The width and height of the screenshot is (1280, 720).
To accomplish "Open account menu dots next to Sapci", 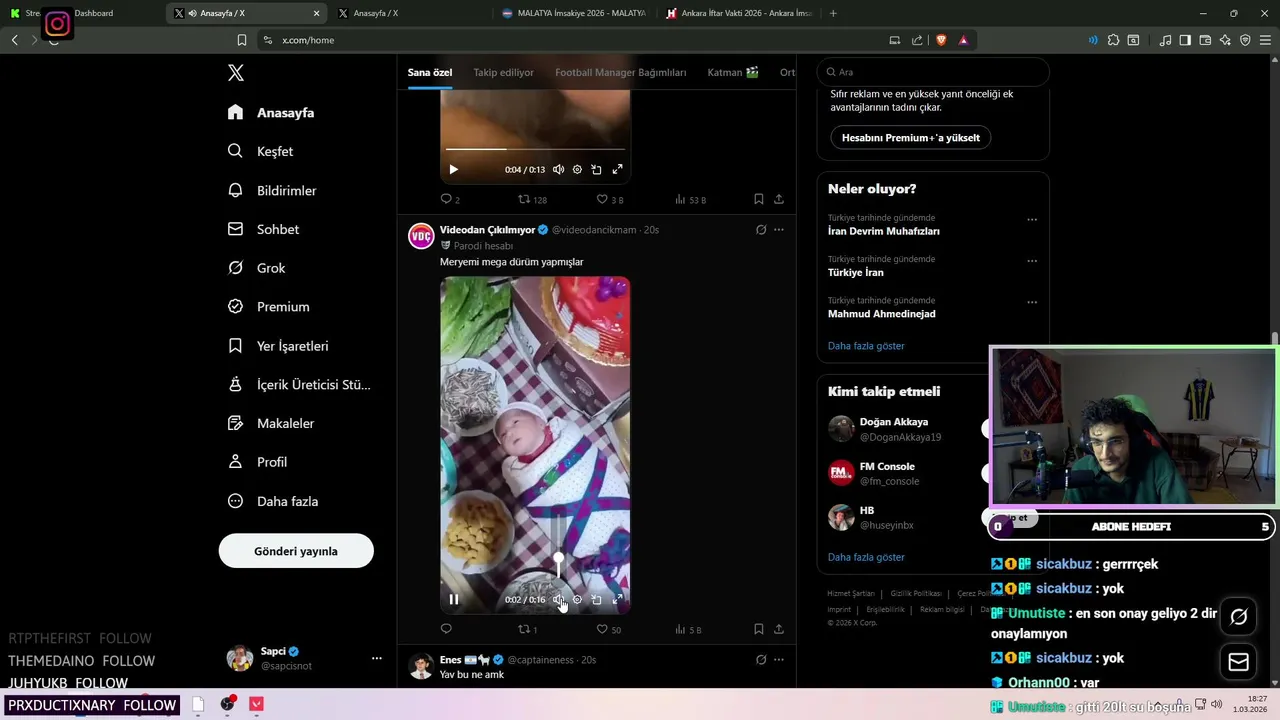I will pyautogui.click(x=376, y=658).
